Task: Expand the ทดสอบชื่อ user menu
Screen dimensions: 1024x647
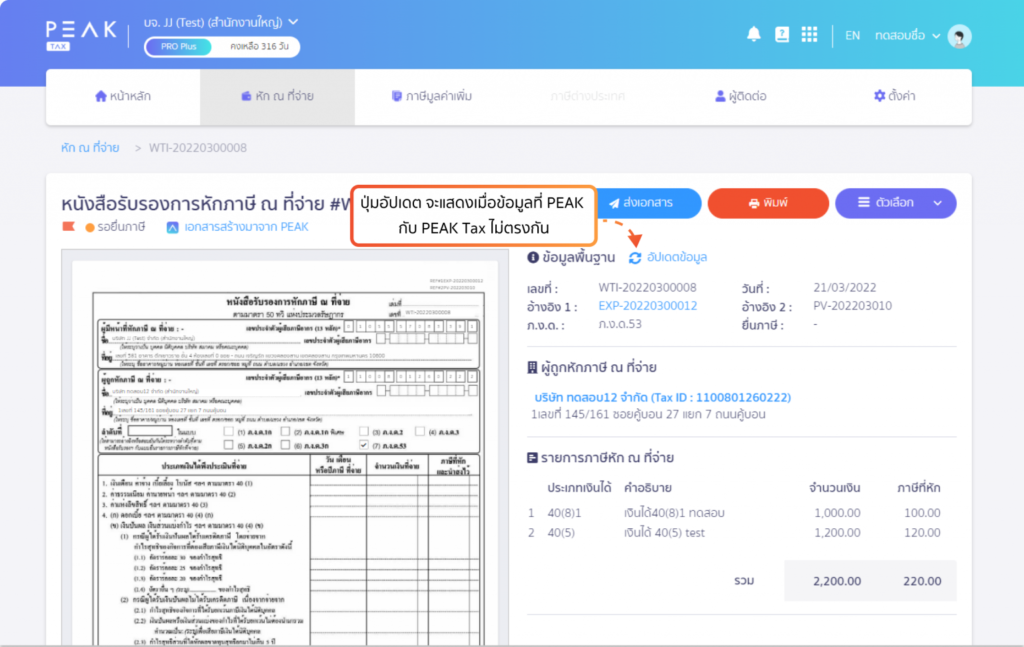Action: click(907, 35)
